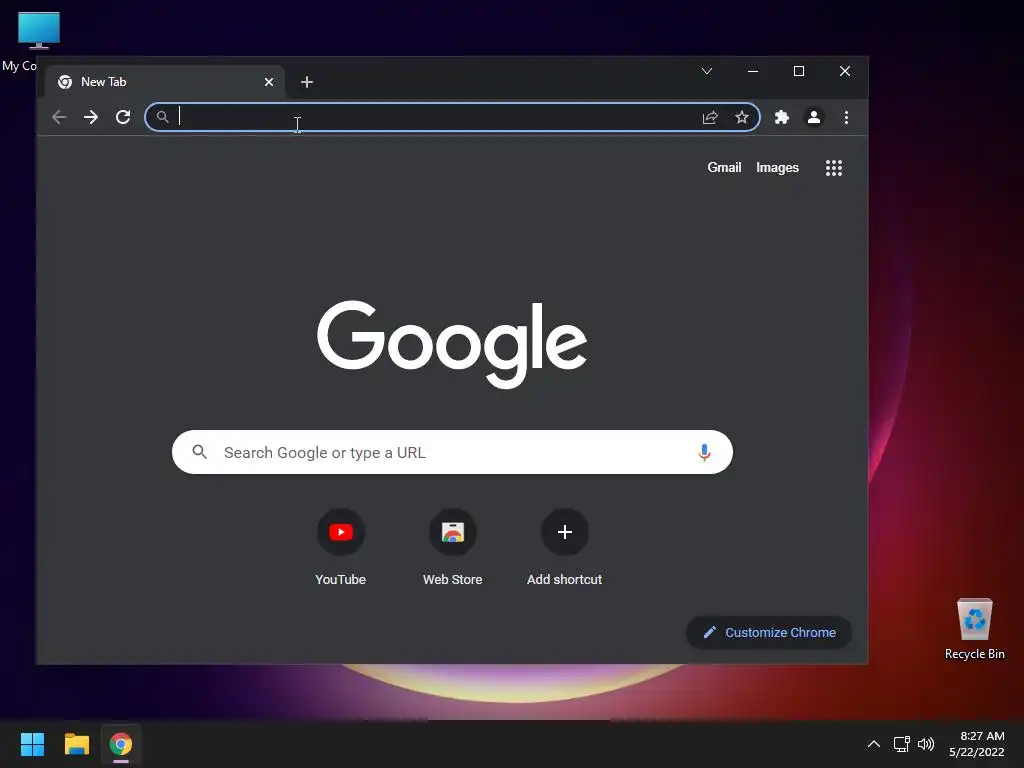Click the magnifier in Google search box
This screenshot has height=768, width=1024.
pyautogui.click(x=200, y=452)
